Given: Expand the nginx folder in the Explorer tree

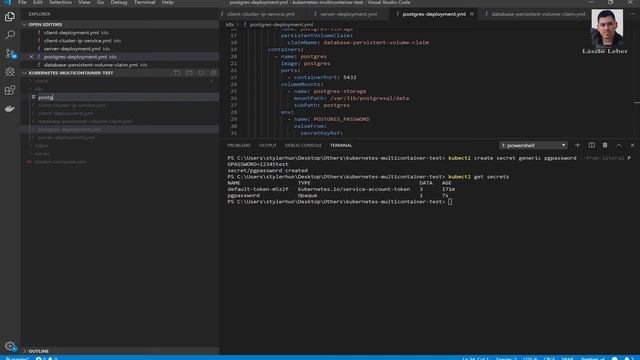Looking at the screenshot, I should (x=41, y=146).
